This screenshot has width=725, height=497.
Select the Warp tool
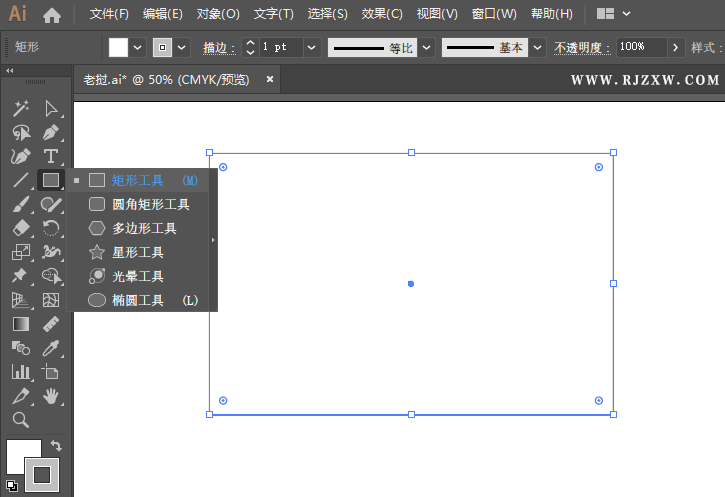[x=51, y=252]
